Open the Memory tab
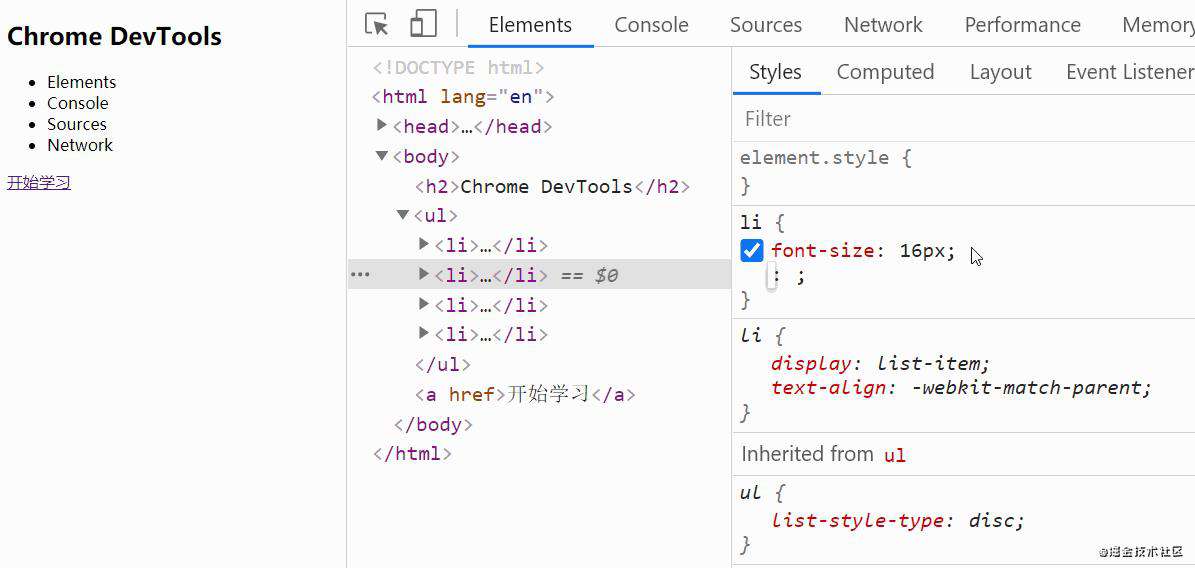 click(1158, 24)
